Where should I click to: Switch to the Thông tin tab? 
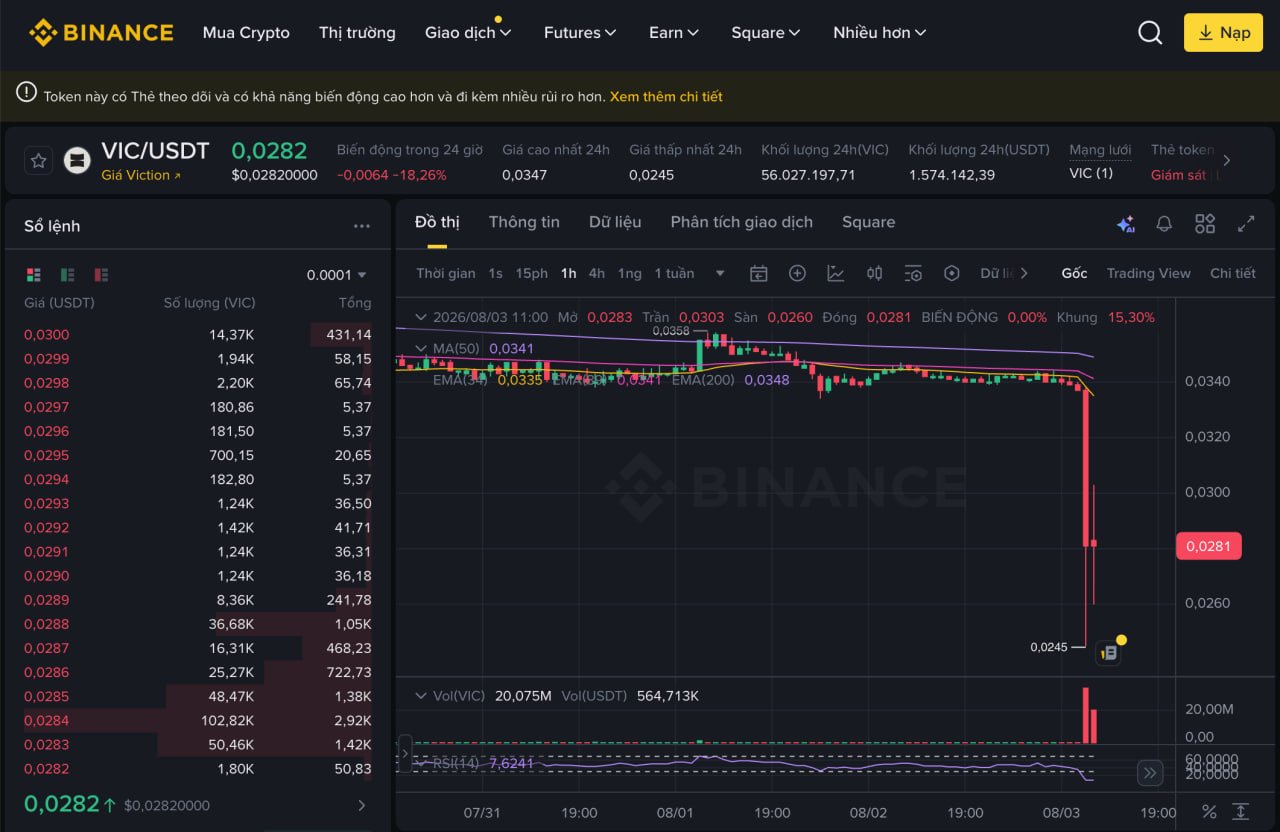524,222
